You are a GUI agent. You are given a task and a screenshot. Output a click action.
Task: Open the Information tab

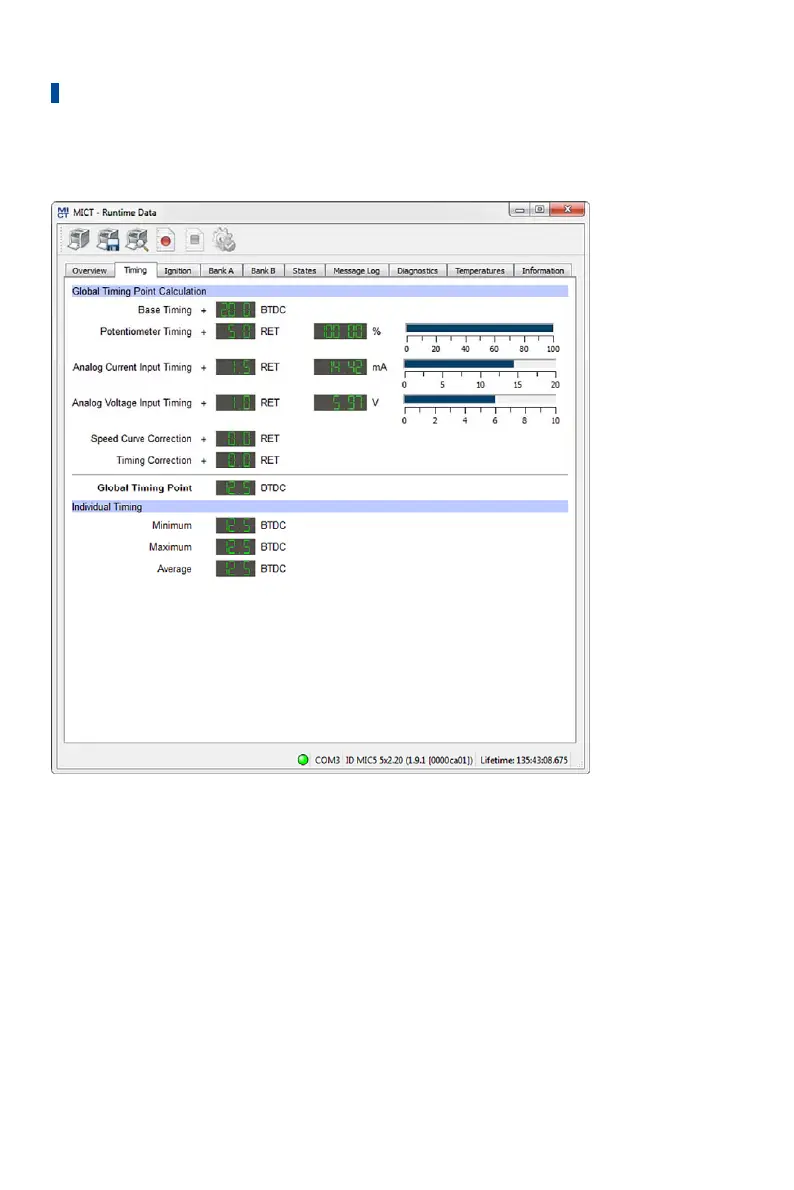click(x=543, y=271)
